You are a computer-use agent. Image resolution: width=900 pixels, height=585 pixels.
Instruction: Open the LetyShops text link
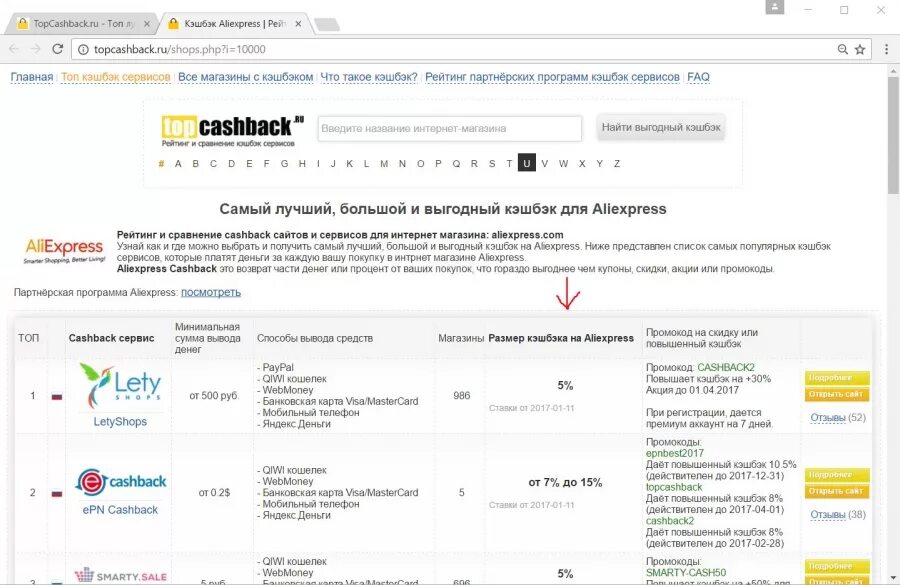(x=120, y=421)
